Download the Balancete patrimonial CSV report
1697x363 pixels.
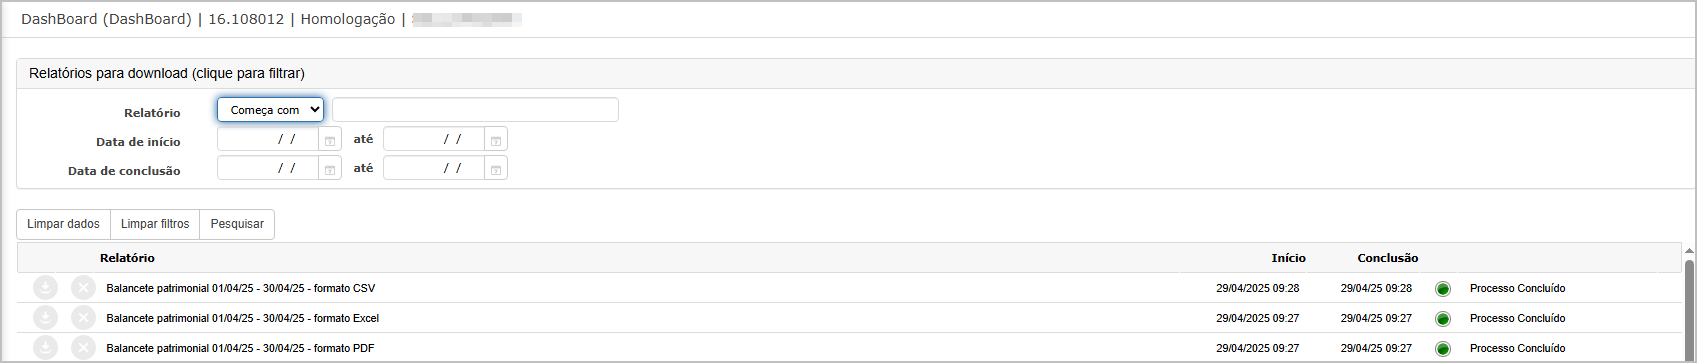coord(45,288)
